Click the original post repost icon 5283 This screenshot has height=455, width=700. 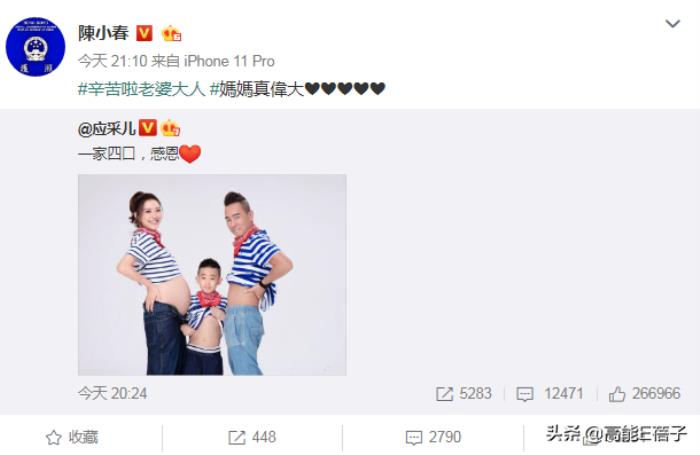pos(464,393)
